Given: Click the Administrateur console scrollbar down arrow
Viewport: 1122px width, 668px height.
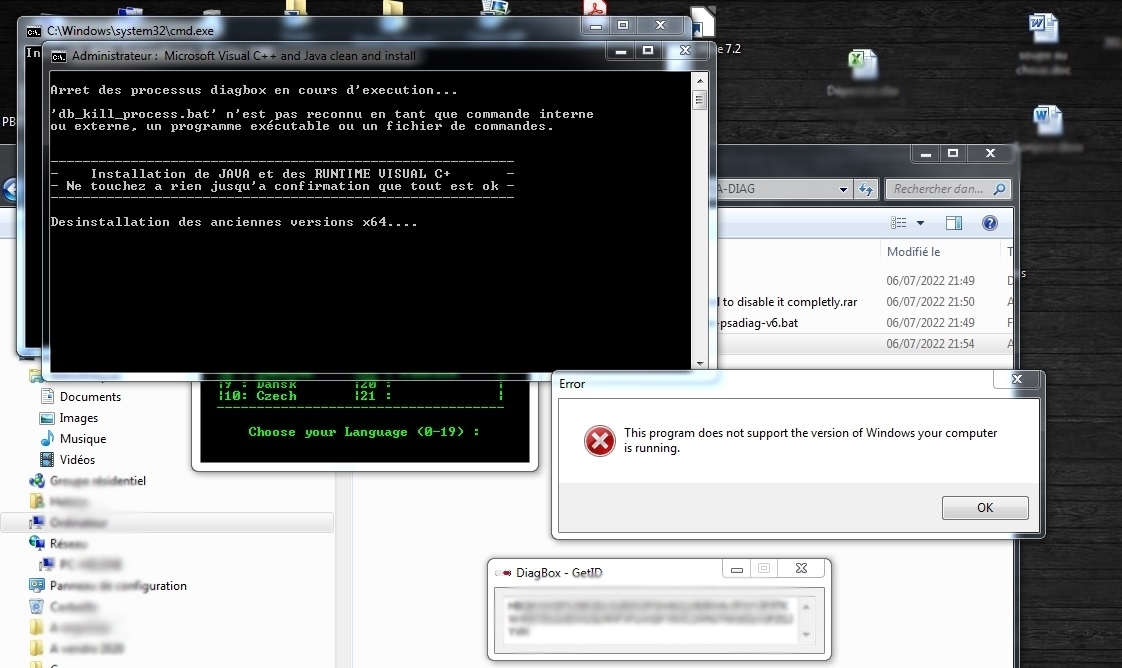Looking at the screenshot, I should 700,363.
